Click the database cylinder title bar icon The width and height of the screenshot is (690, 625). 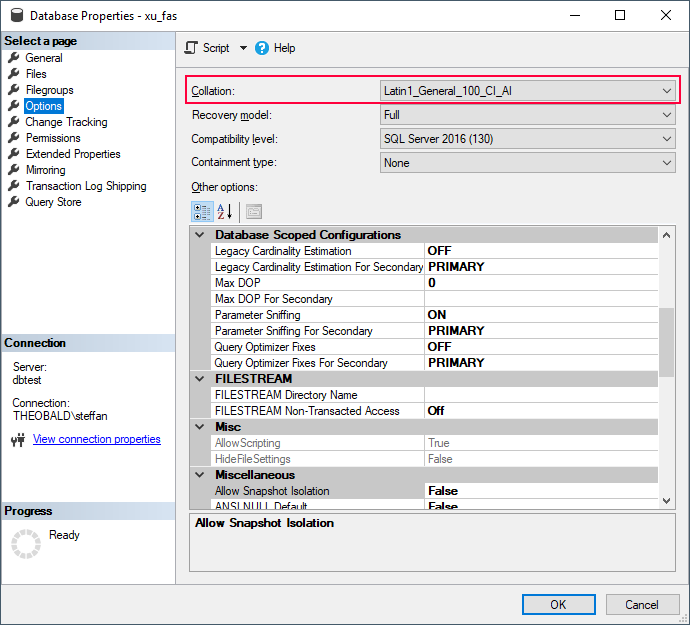click(17, 15)
